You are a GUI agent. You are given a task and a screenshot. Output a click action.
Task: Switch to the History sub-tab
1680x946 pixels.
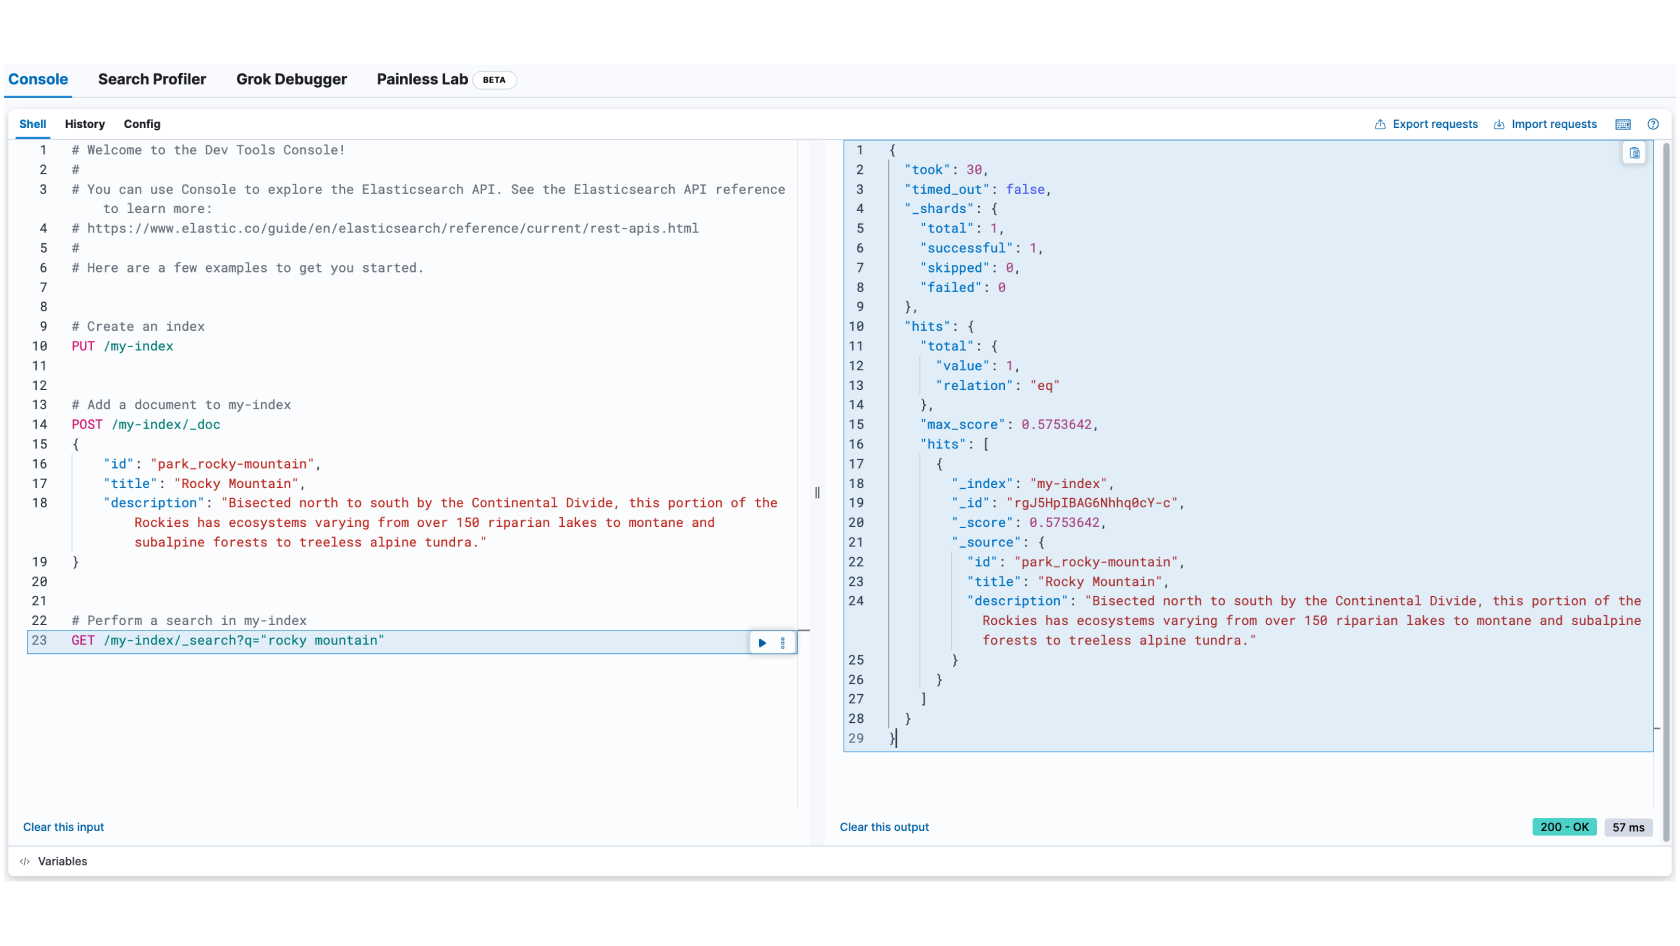click(x=85, y=125)
